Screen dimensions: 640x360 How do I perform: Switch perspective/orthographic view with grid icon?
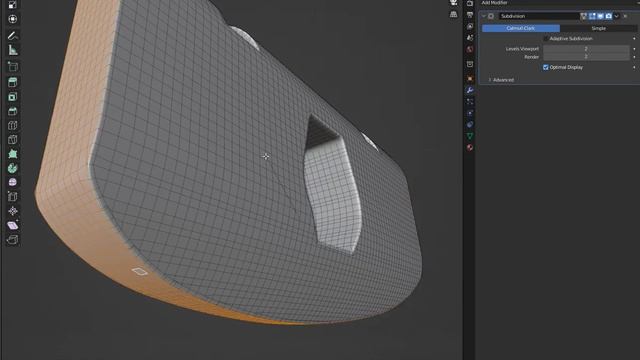[453, 14]
